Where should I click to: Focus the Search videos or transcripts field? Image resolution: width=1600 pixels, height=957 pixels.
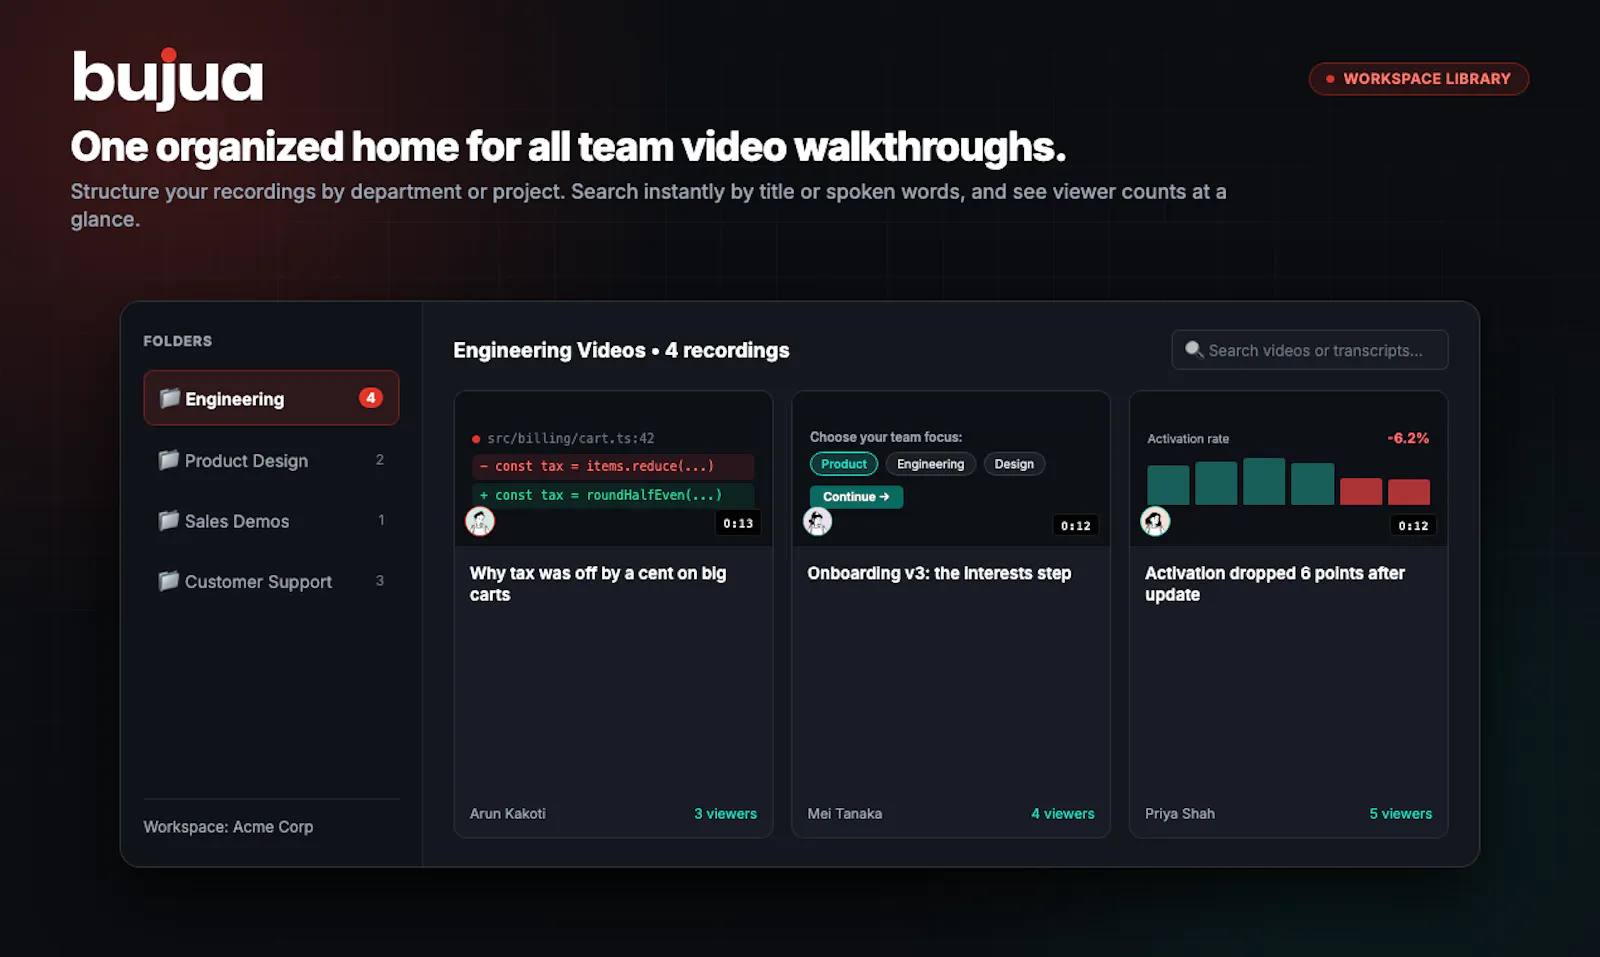pyautogui.click(x=1310, y=350)
